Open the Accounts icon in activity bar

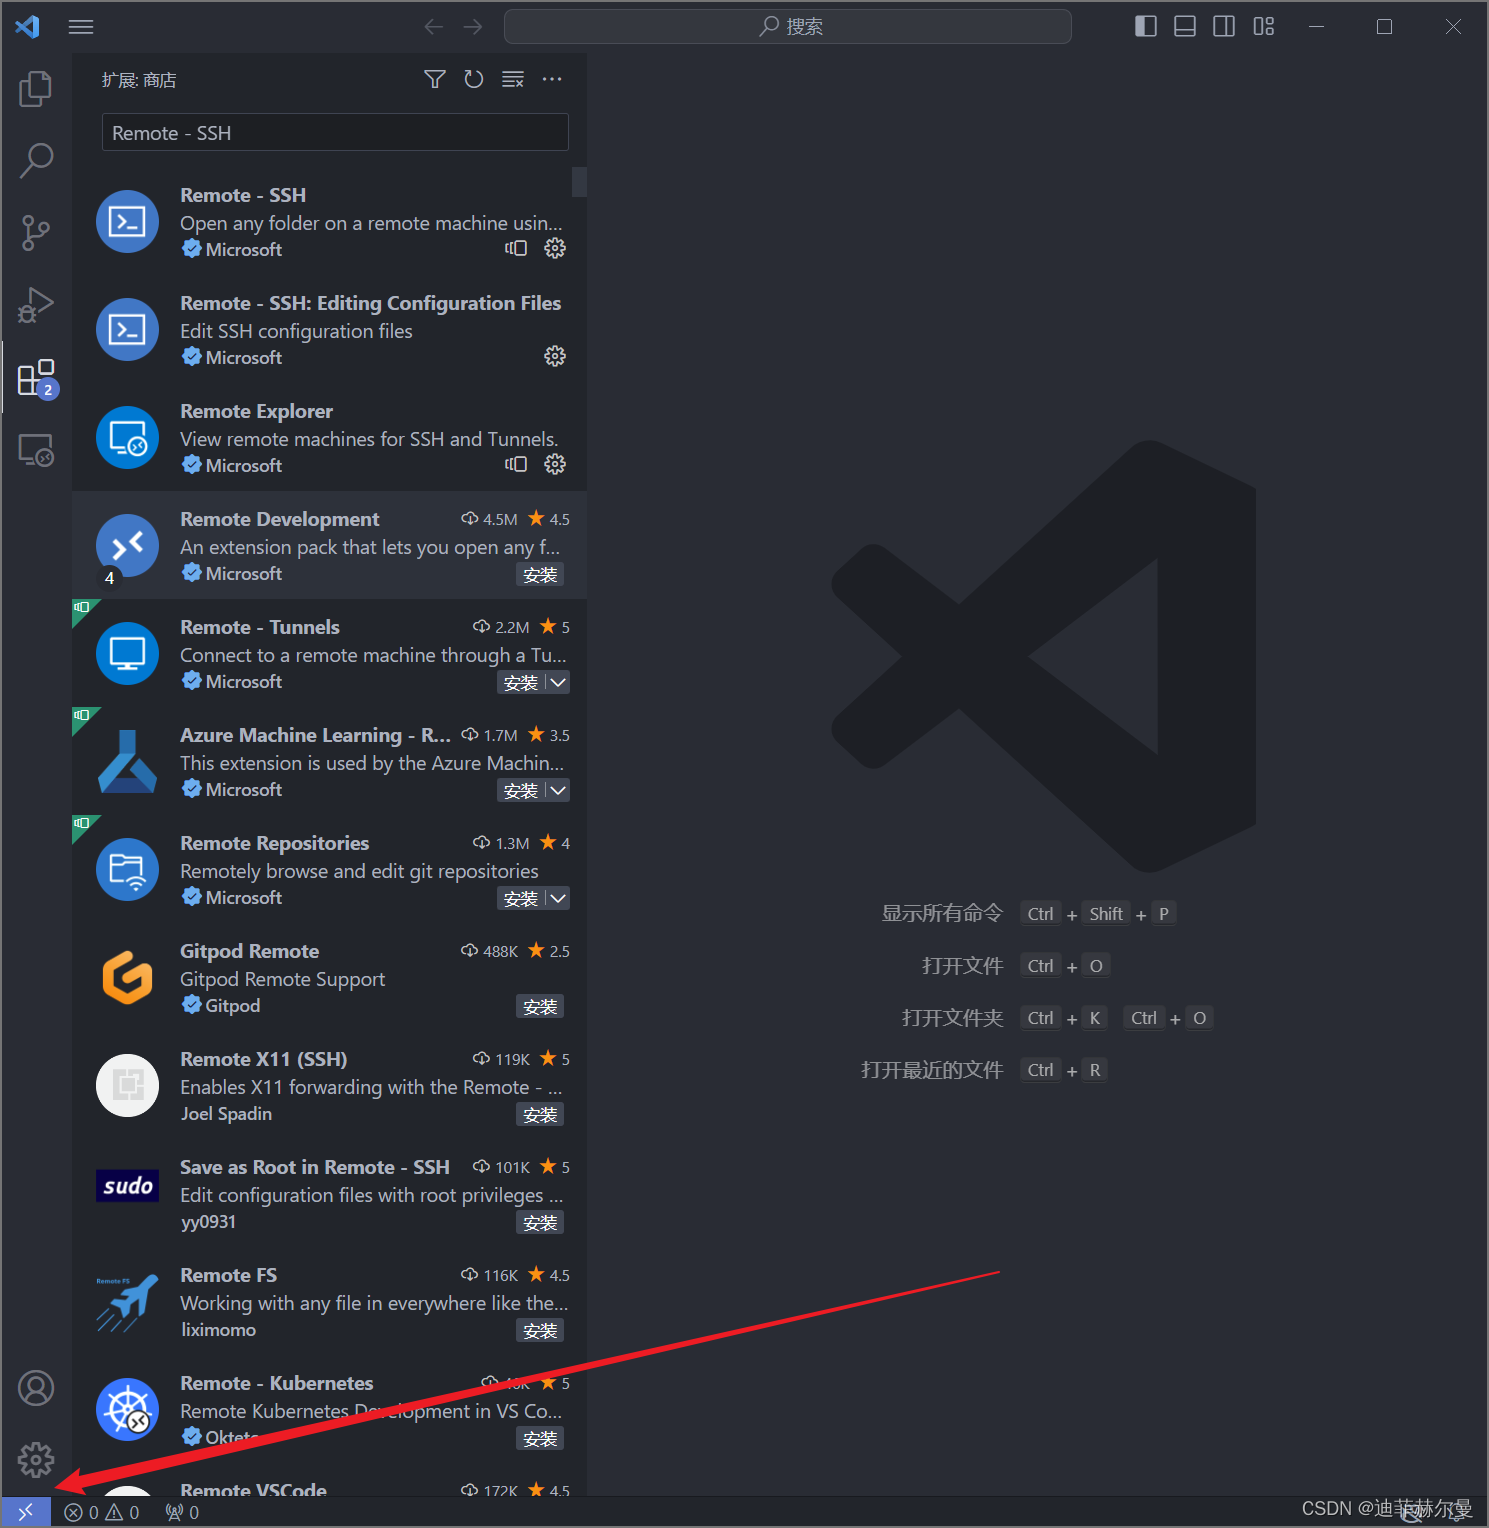pyautogui.click(x=36, y=1388)
